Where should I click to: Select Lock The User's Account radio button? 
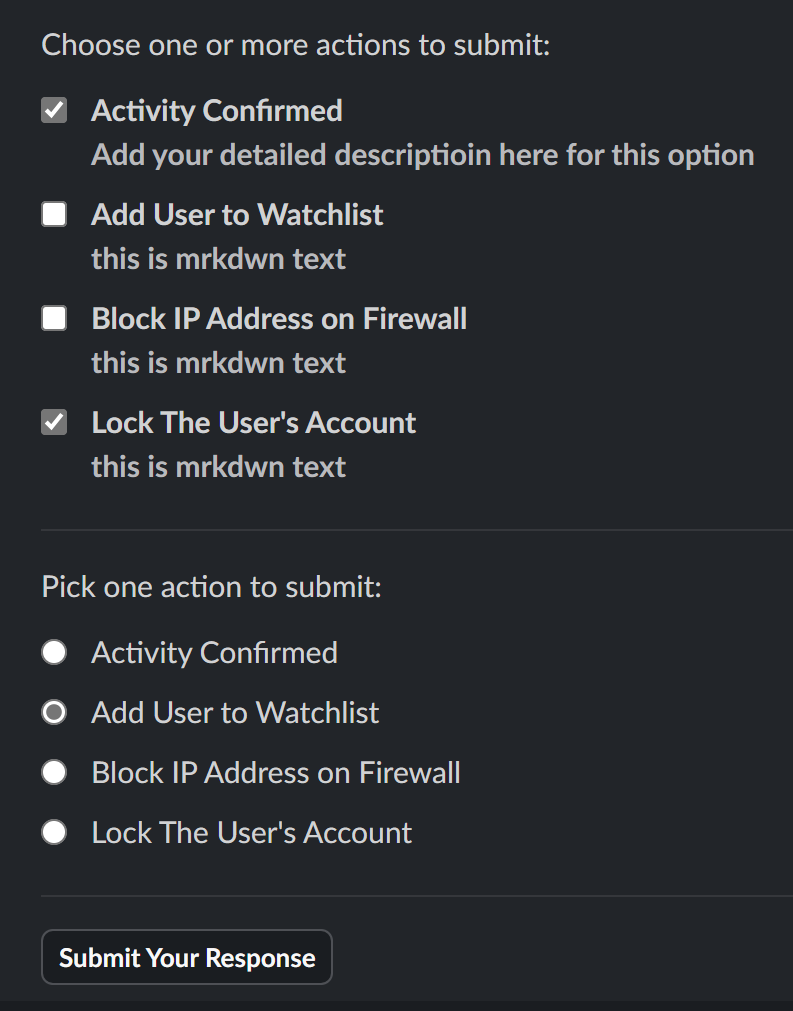53,832
